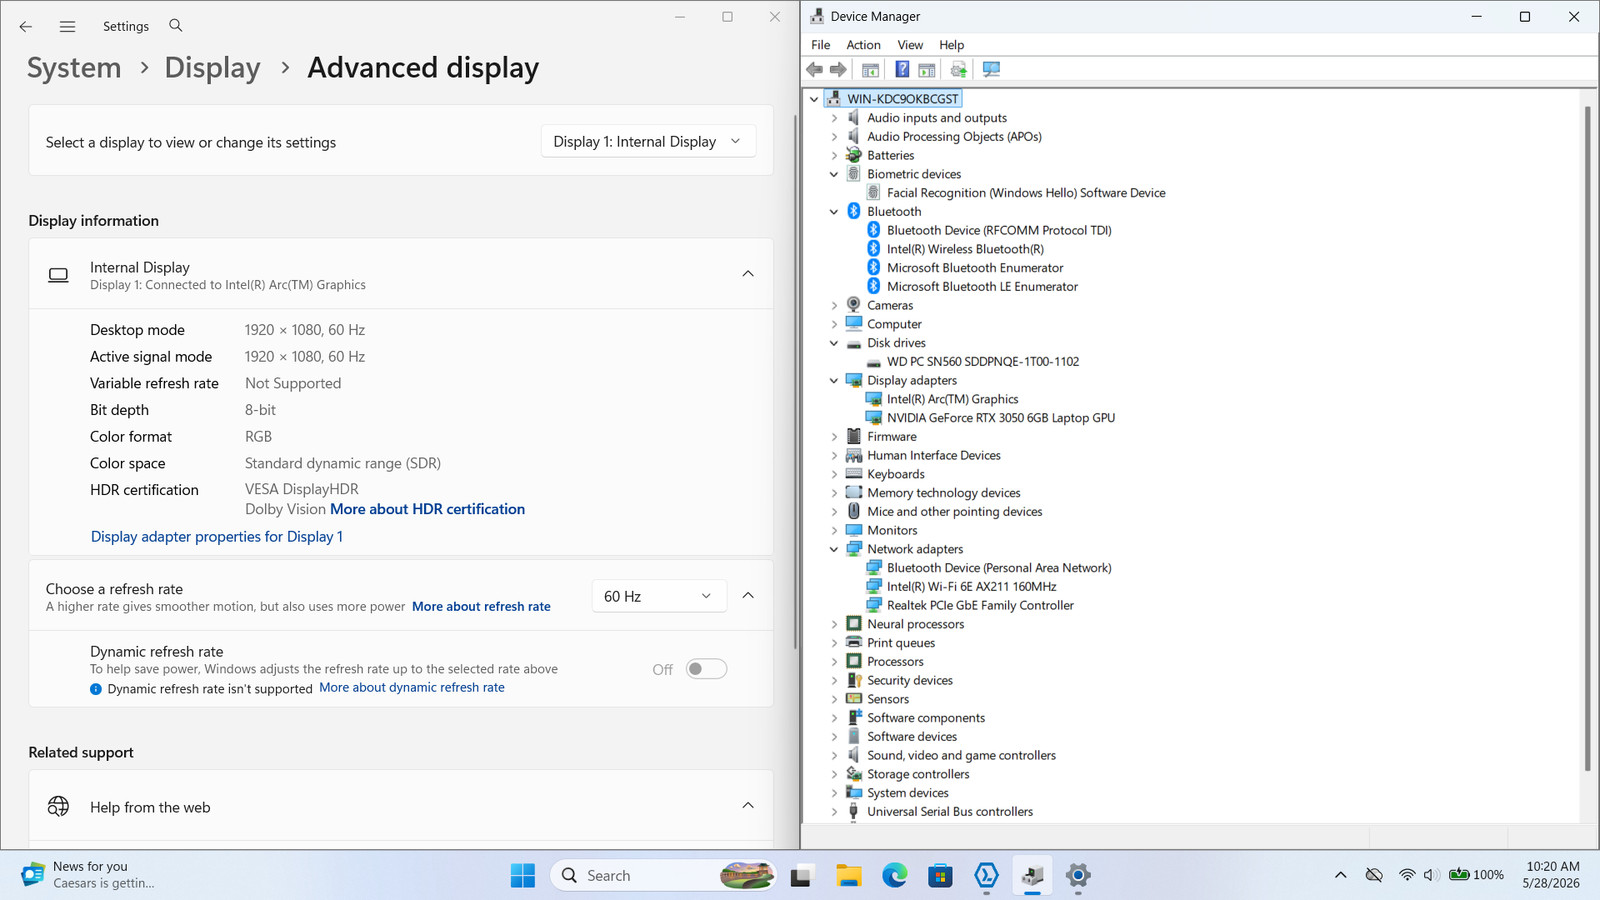Expand the Processors node
This screenshot has width=1600, height=900.
[x=834, y=662]
